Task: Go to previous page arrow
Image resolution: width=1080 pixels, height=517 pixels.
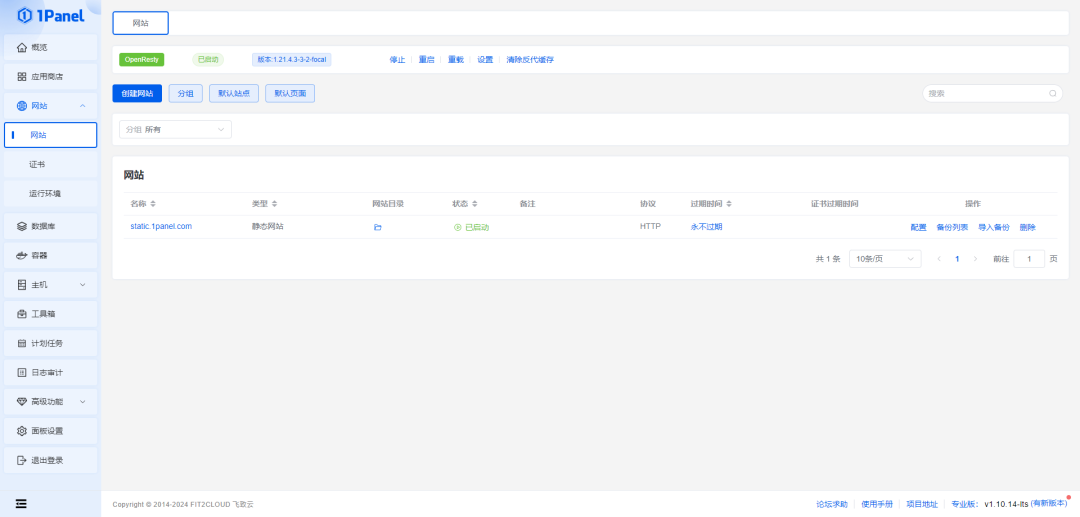Action: coord(939,259)
